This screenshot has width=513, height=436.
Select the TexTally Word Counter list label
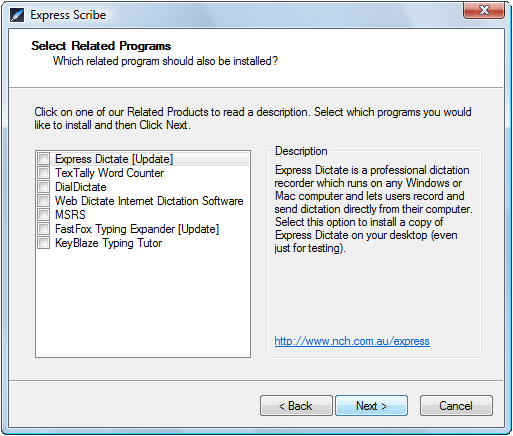point(109,173)
